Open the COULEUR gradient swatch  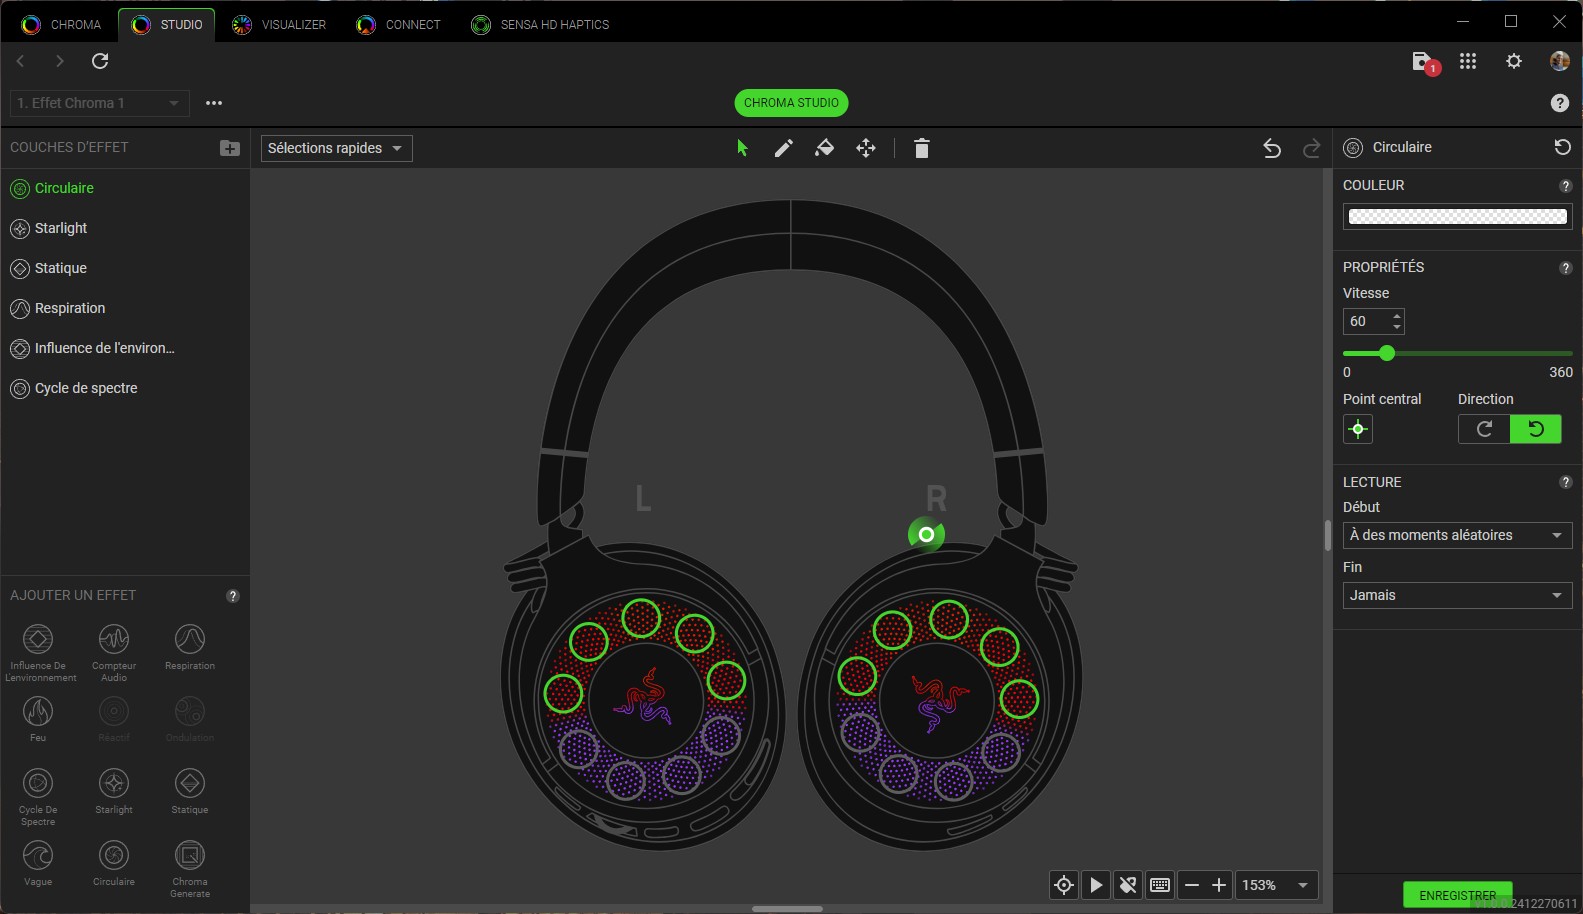click(x=1457, y=216)
